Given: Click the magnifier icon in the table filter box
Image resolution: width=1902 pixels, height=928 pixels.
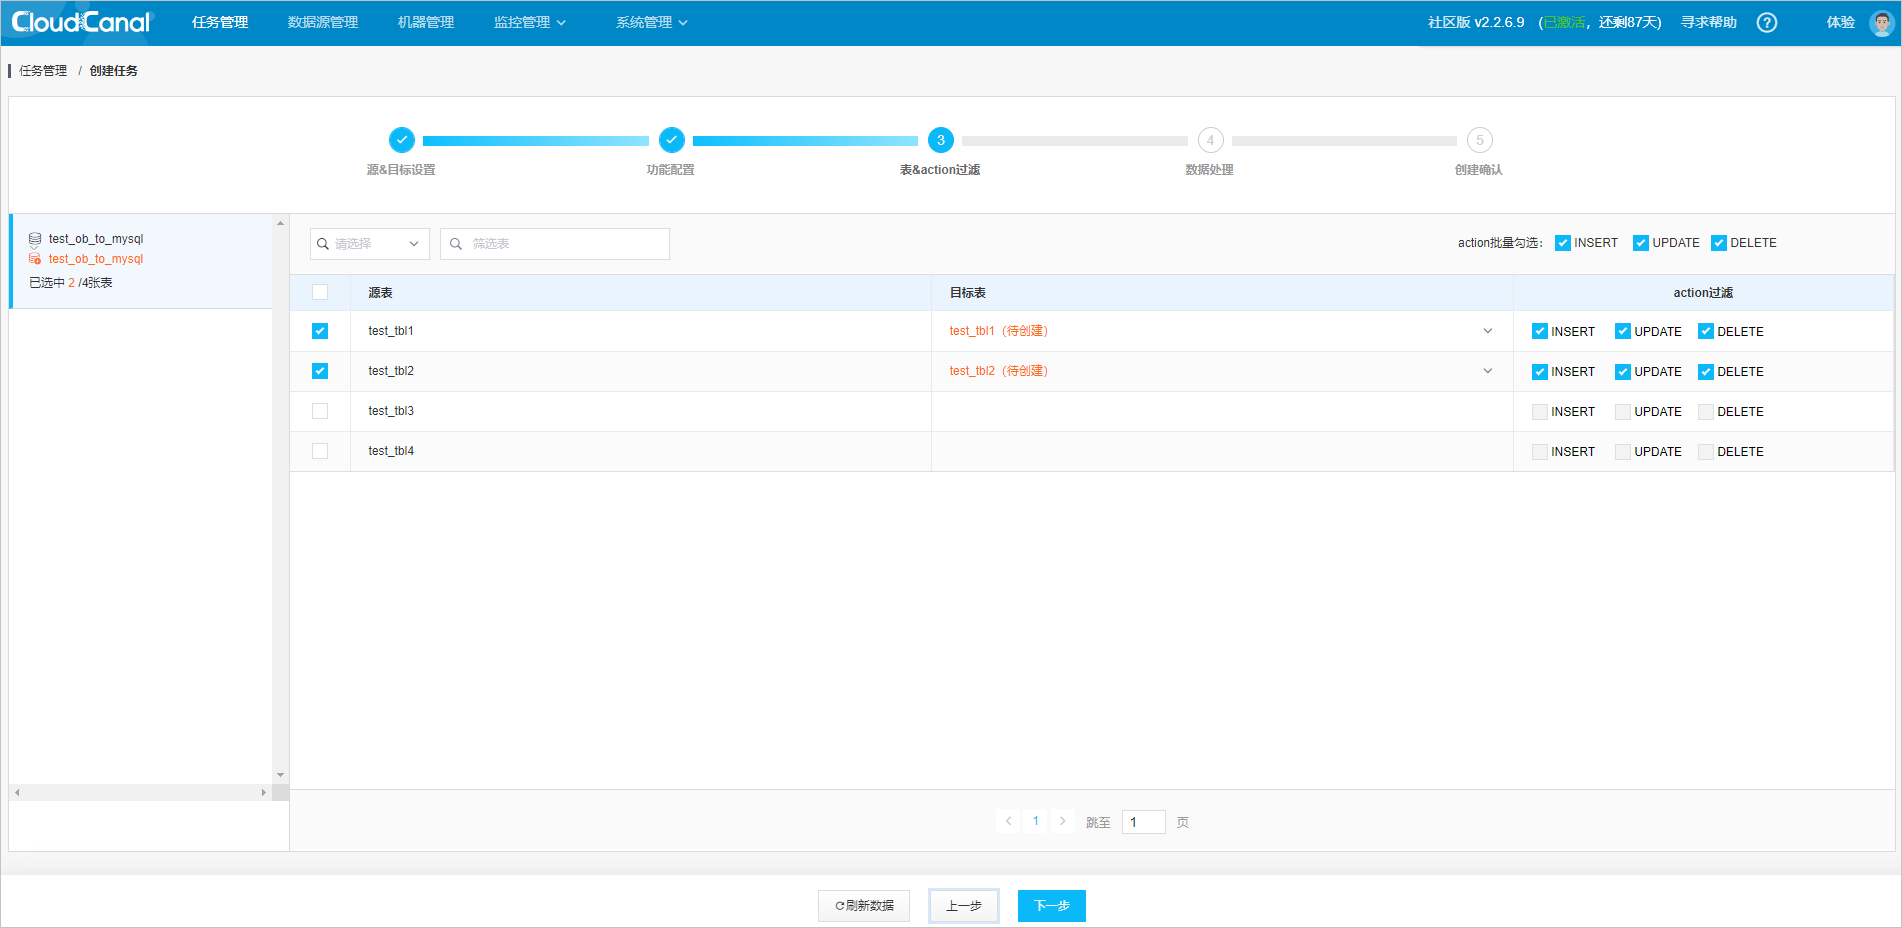Looking at the screenshot, I should pos(457,243).
